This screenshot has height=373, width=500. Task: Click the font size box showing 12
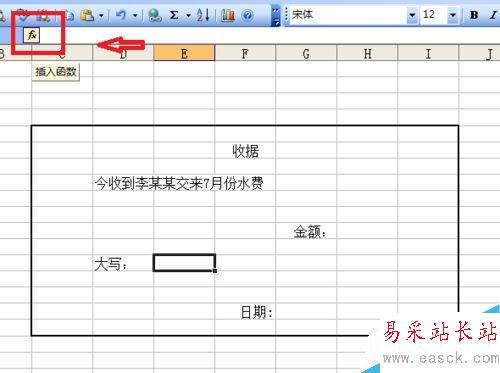click(433, 15)
